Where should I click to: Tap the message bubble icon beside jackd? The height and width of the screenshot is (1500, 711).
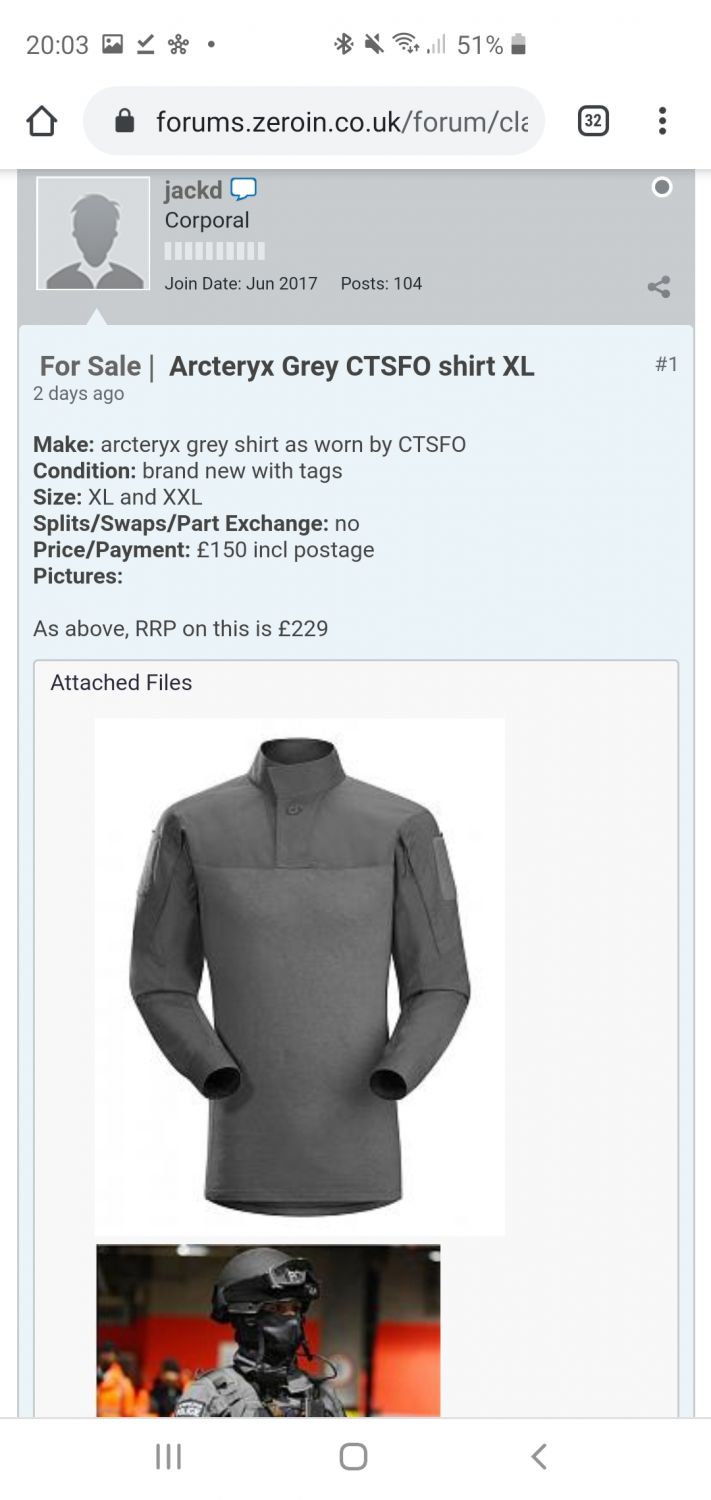244,189
